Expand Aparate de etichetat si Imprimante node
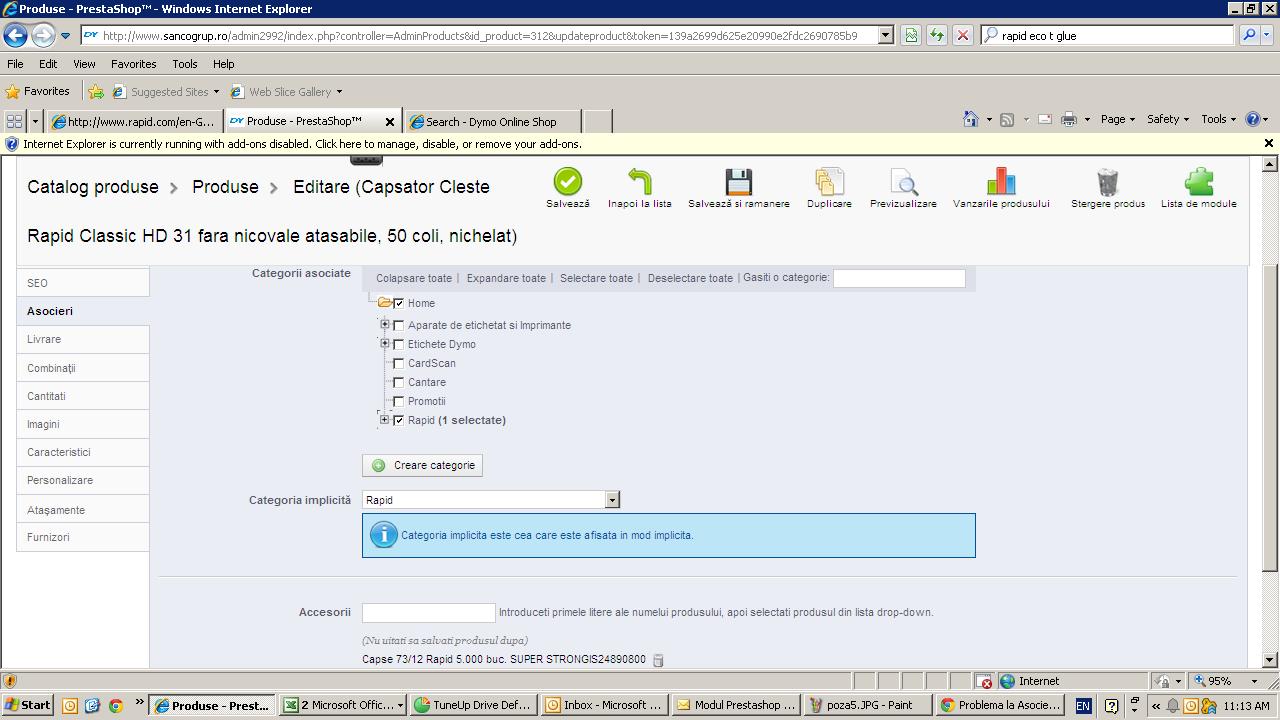Viewport: 1280px width, 720px height. [x=384, y=324]
